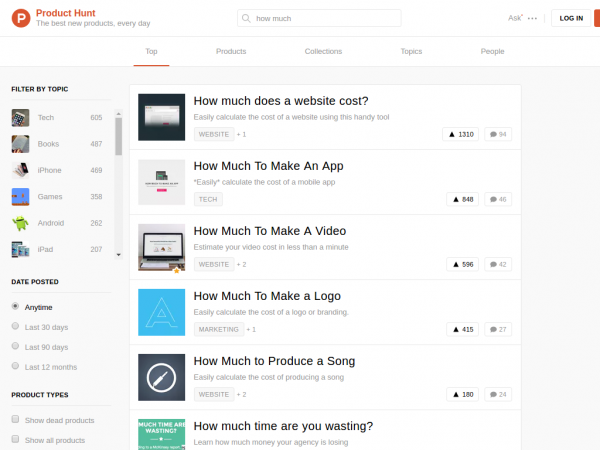Open the three-dots more menu

[x=532, y=19]
